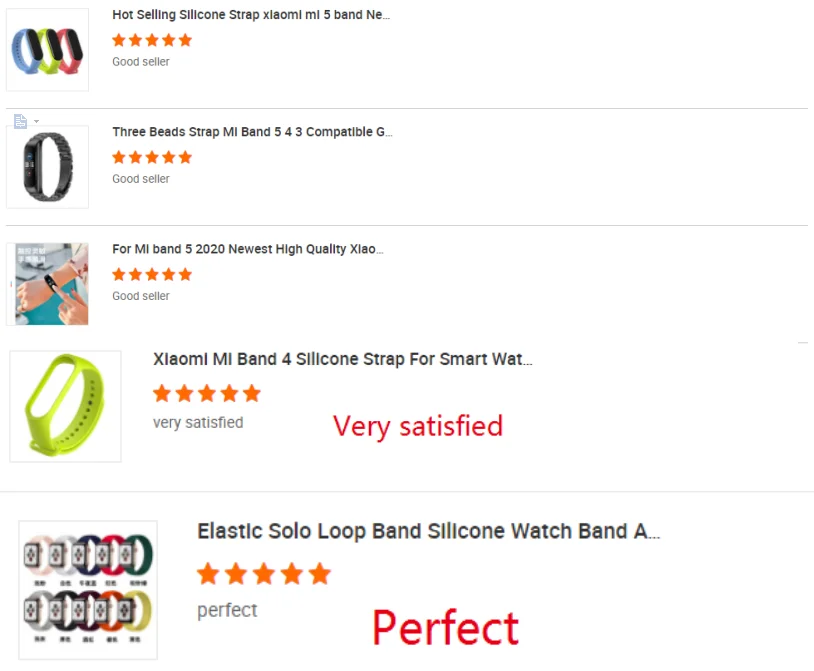Screen dimensions: 814x671
Task: Select the green Xiaomi Mi Band 4 strap image
Action: (x=65, y=406)
